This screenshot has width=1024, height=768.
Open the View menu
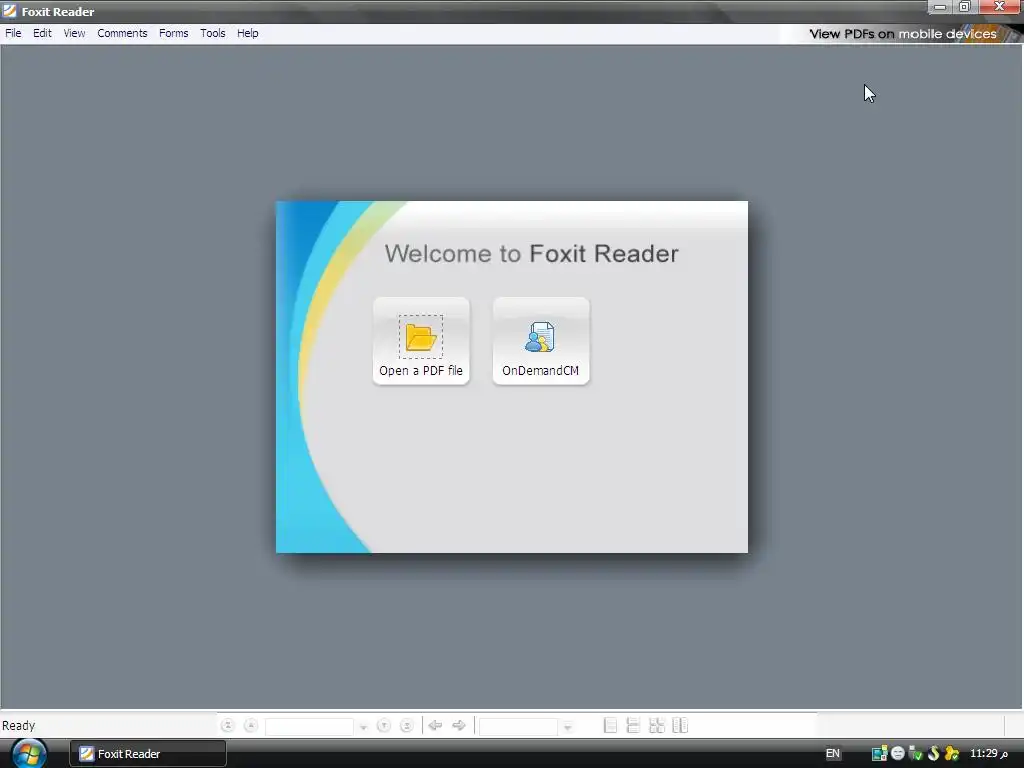pyautogui.click(x=74, y=33)
